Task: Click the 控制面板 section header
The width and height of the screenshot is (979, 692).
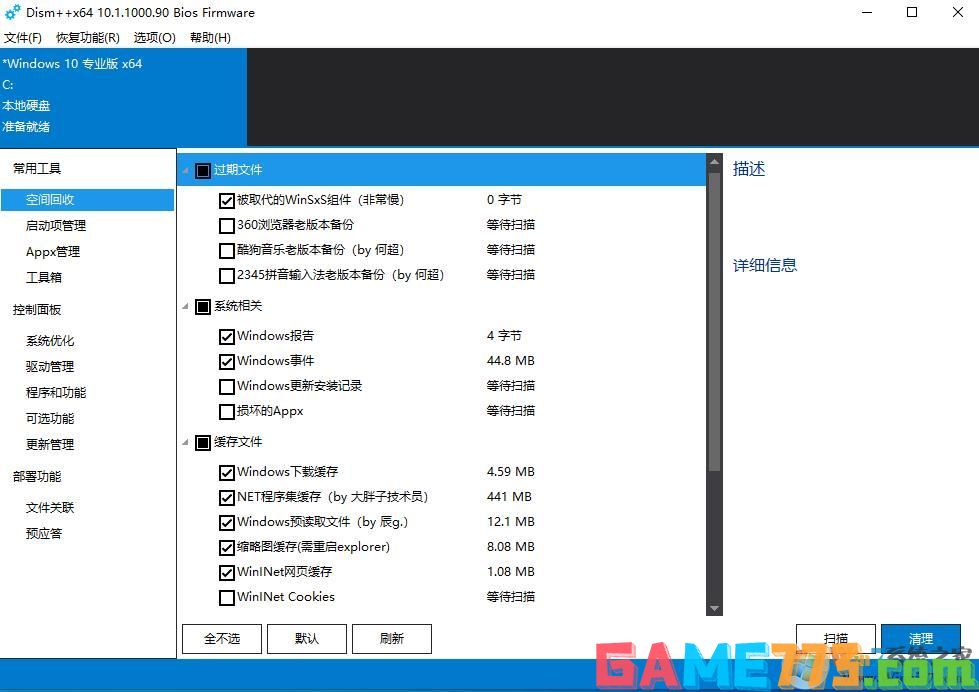Action: pyautogui.click(x=37, y=310)
